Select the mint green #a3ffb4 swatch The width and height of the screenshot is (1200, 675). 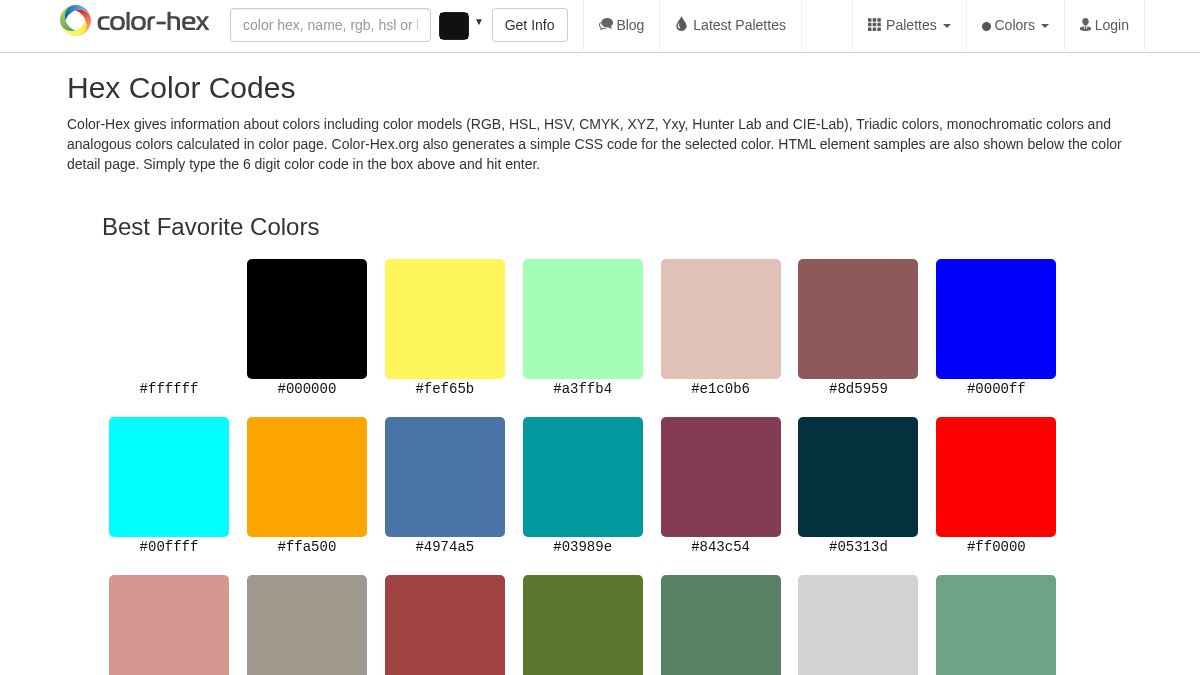583,319
